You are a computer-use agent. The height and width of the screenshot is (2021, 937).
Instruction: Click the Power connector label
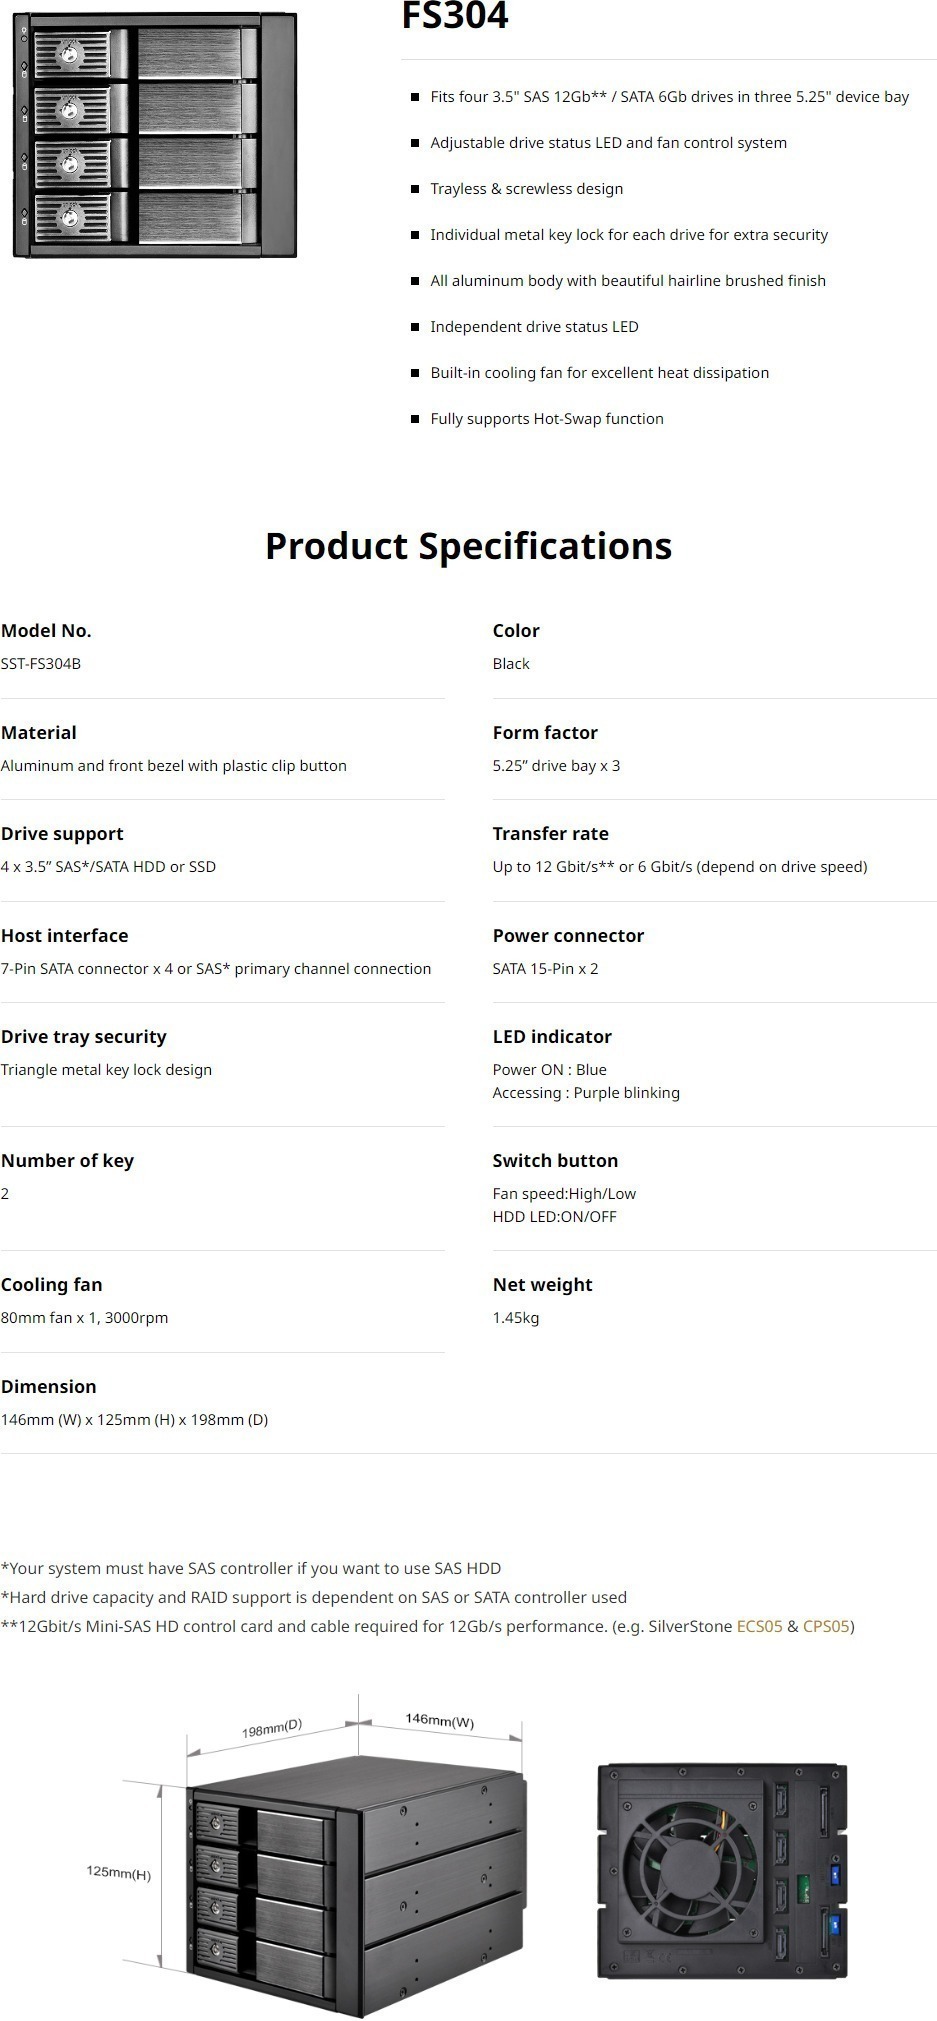[x=568, y=936]
